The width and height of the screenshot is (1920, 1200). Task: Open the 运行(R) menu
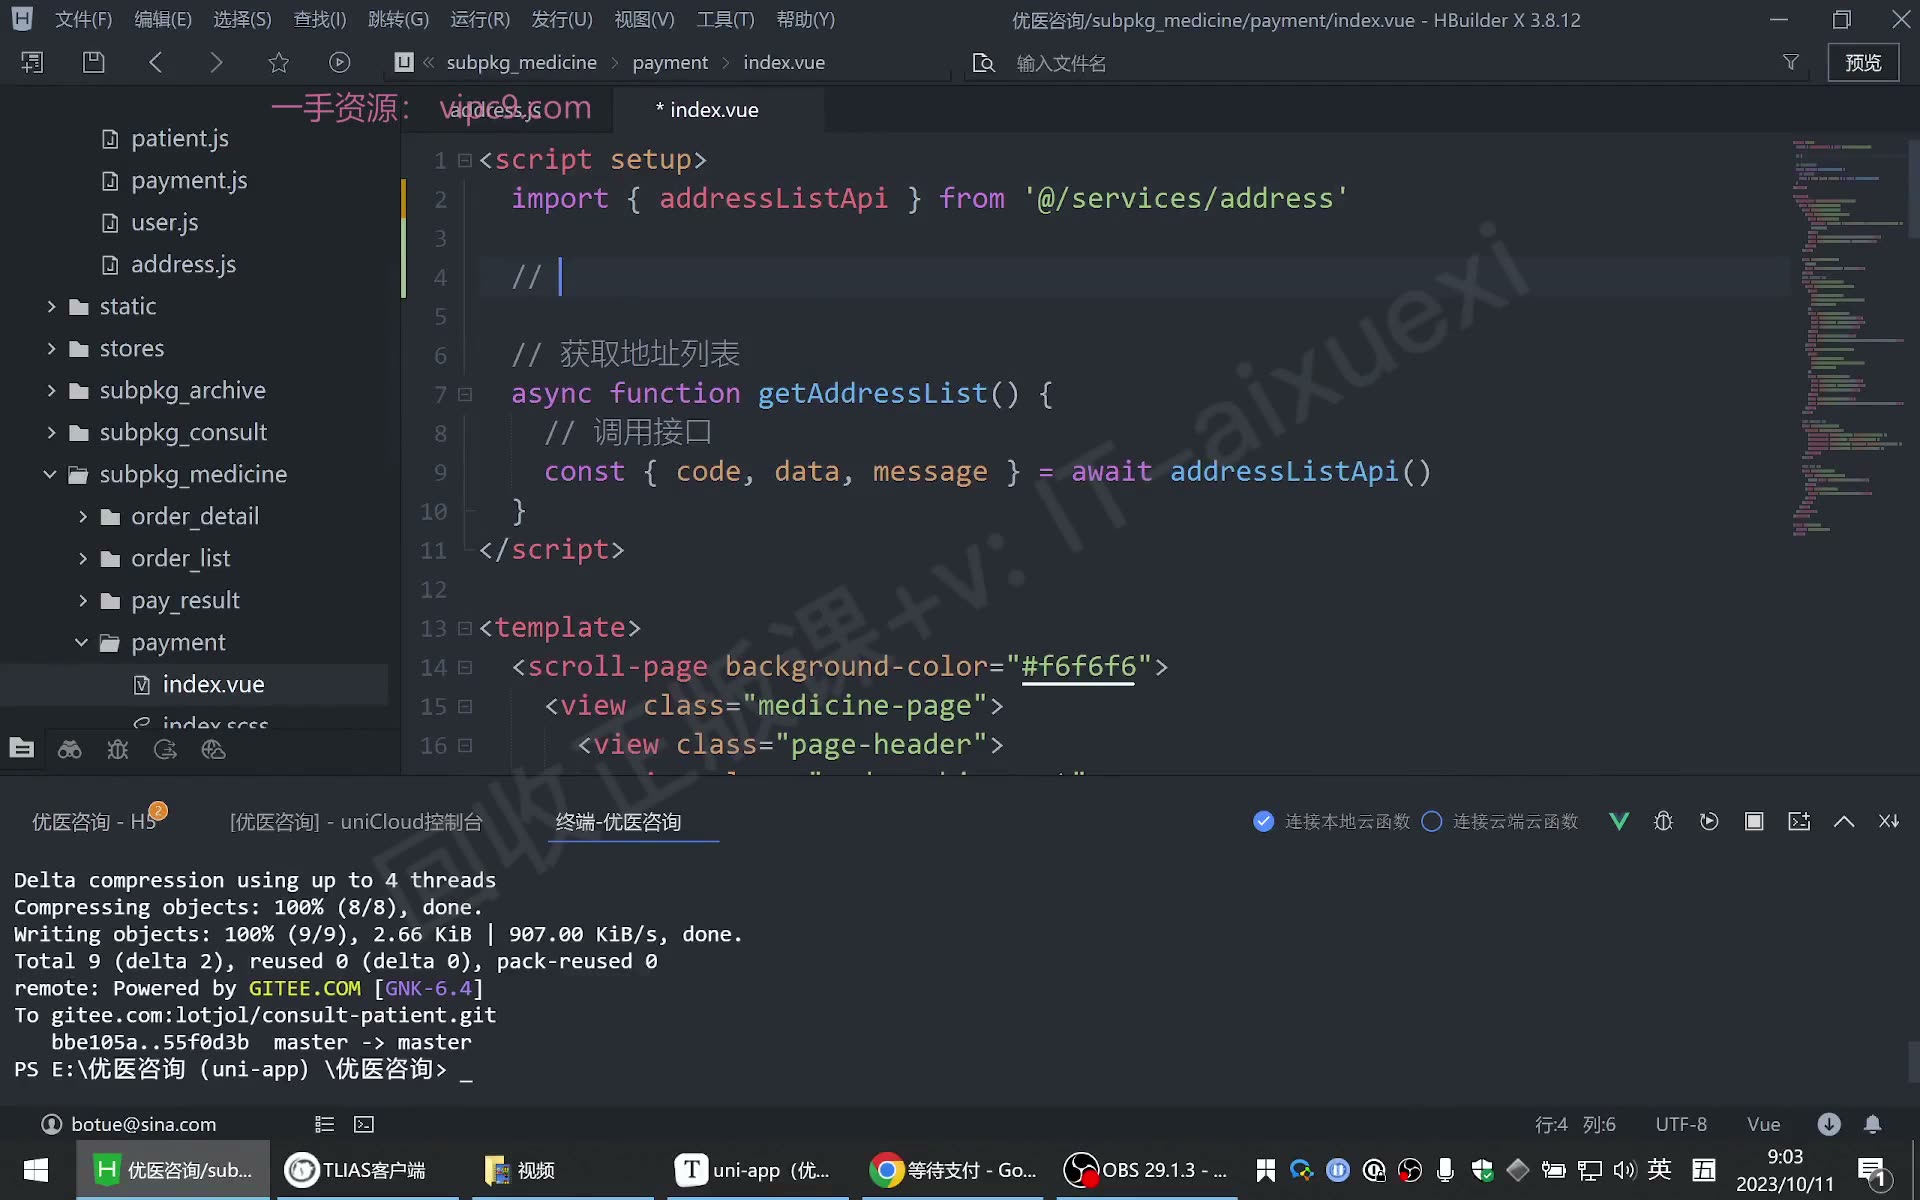coord(480,19)
